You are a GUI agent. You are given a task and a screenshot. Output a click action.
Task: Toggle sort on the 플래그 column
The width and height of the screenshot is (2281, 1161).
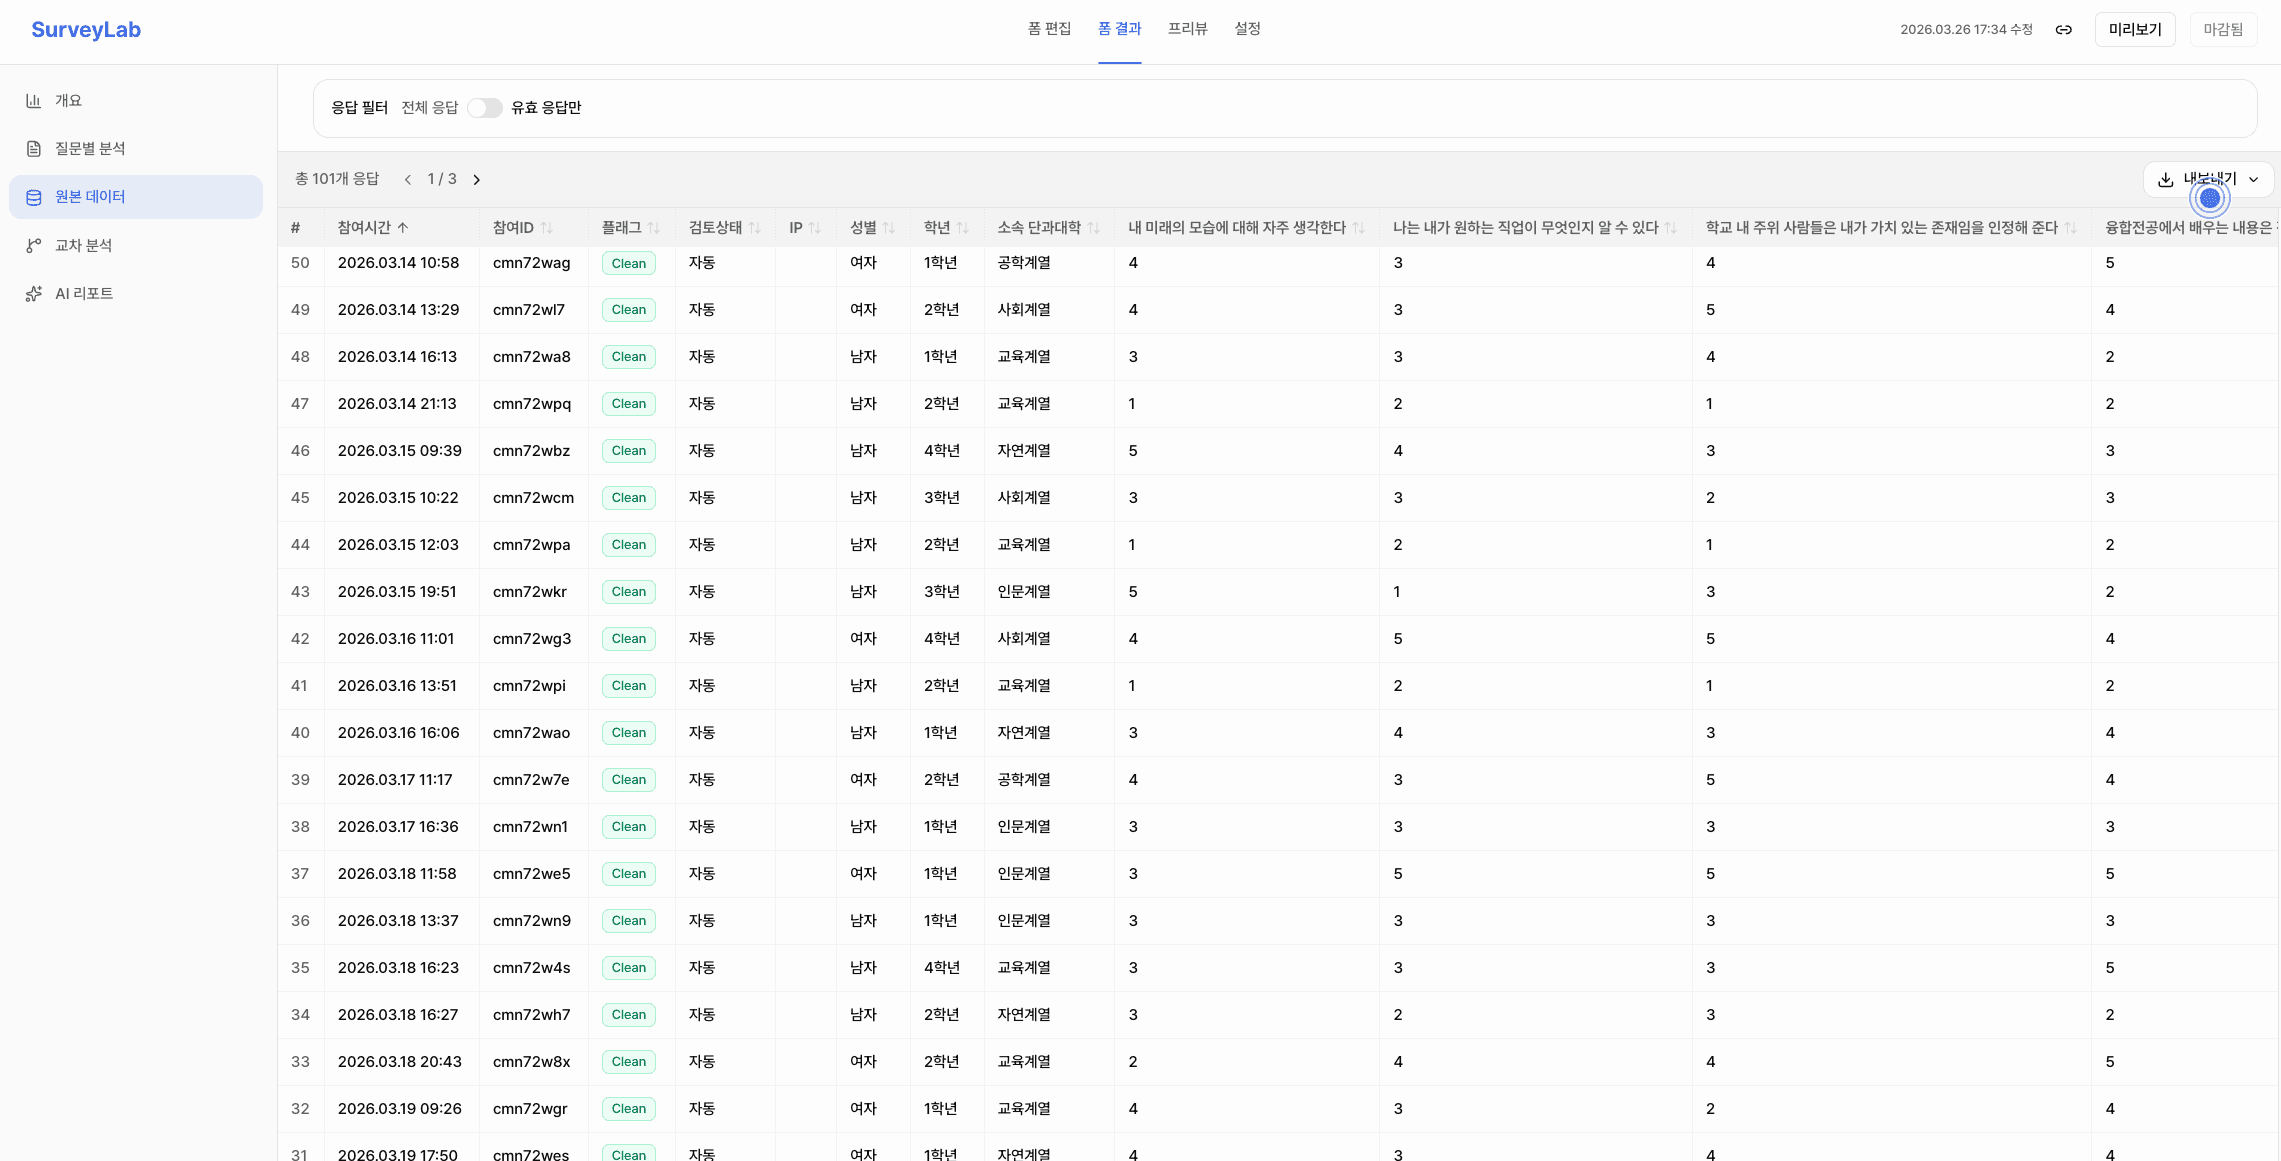[653, 228]
